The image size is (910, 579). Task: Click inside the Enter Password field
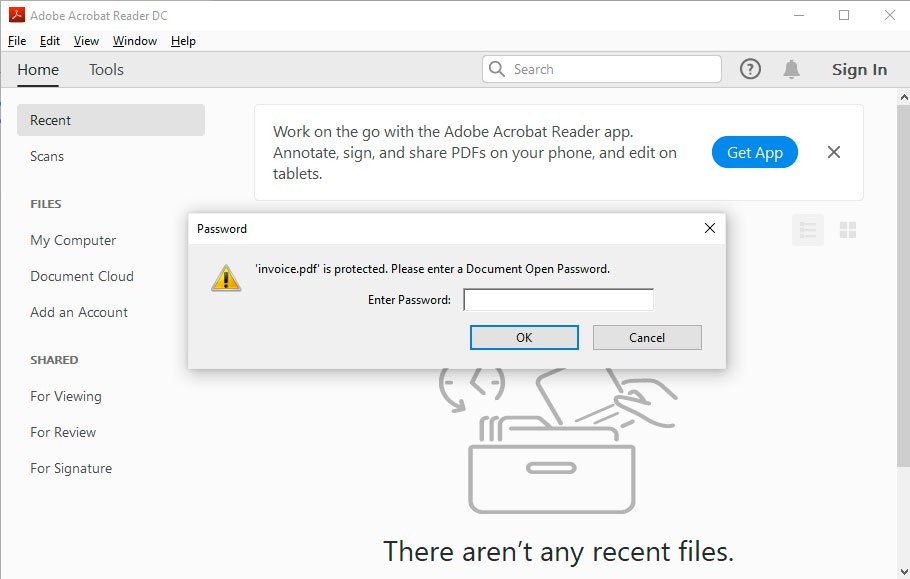tap(558, 299)
